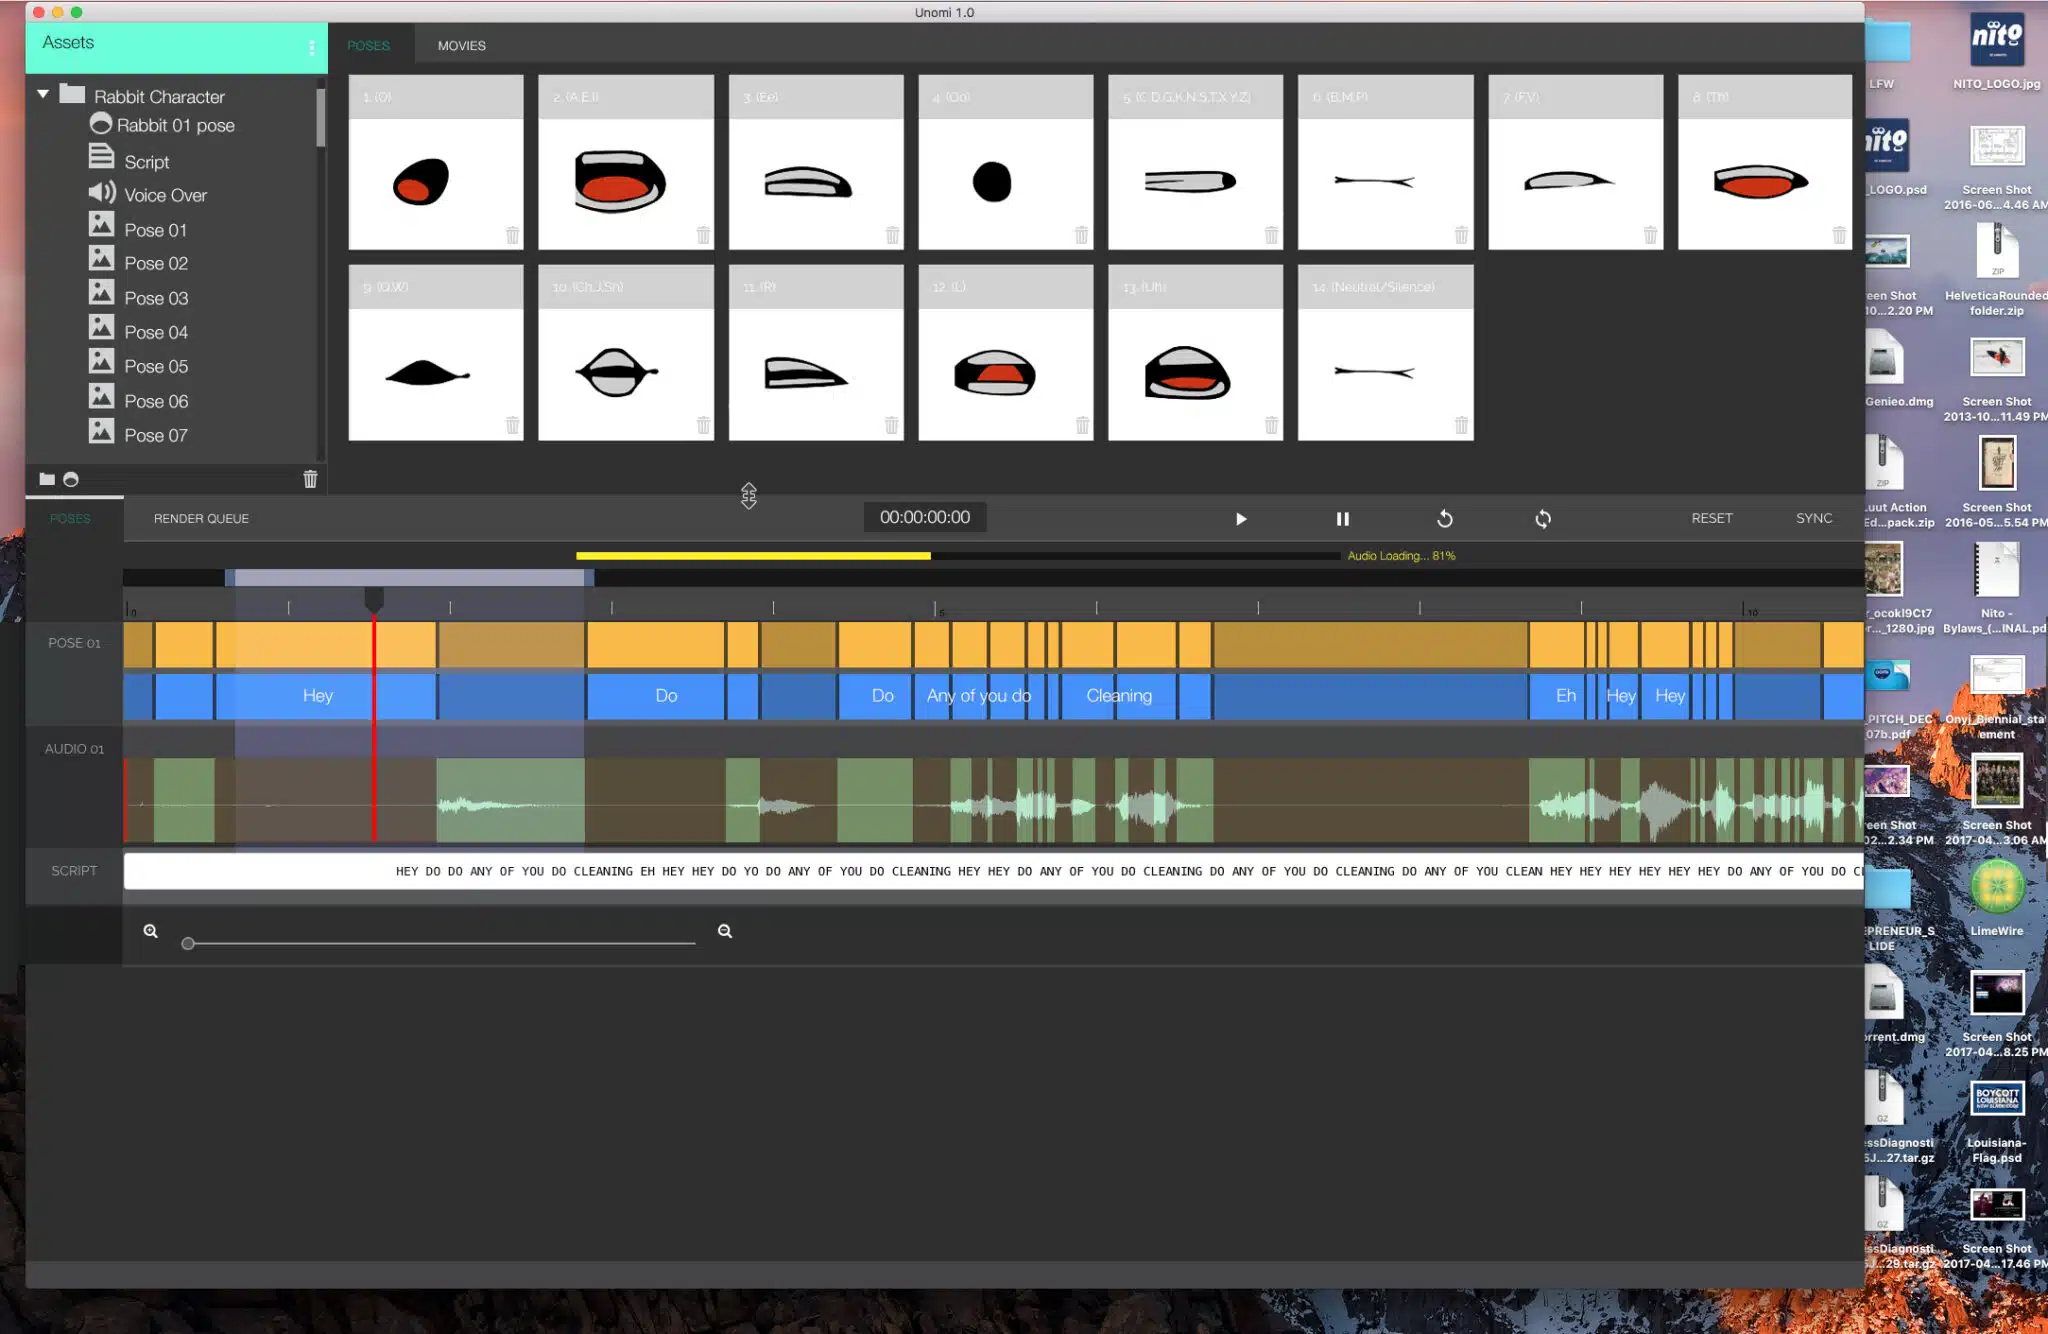The height and width of the screenshot is (1334, 2048).
Task: Select the Rabbit 01 pose item
Action: [162, 125]
